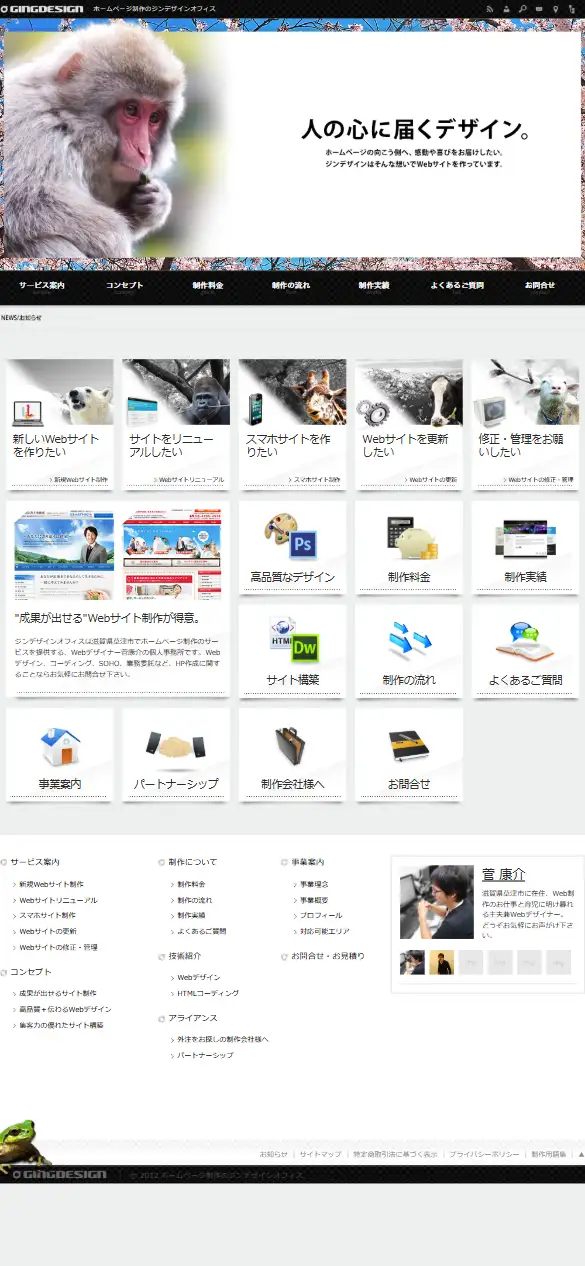The width and height of the screenshot is (585, 1266).
Task: Select 制作料金 in the navigation bar
Action: click(x=208, y=286)
